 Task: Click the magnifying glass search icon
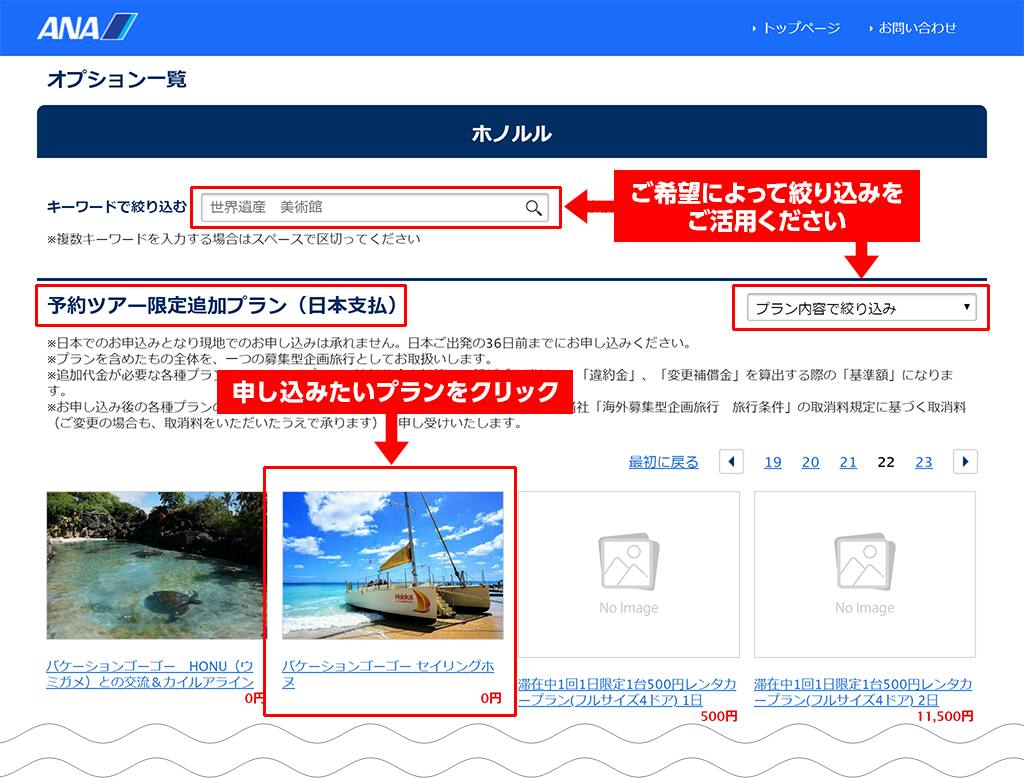pyautogui.click(x=534, y=208)
